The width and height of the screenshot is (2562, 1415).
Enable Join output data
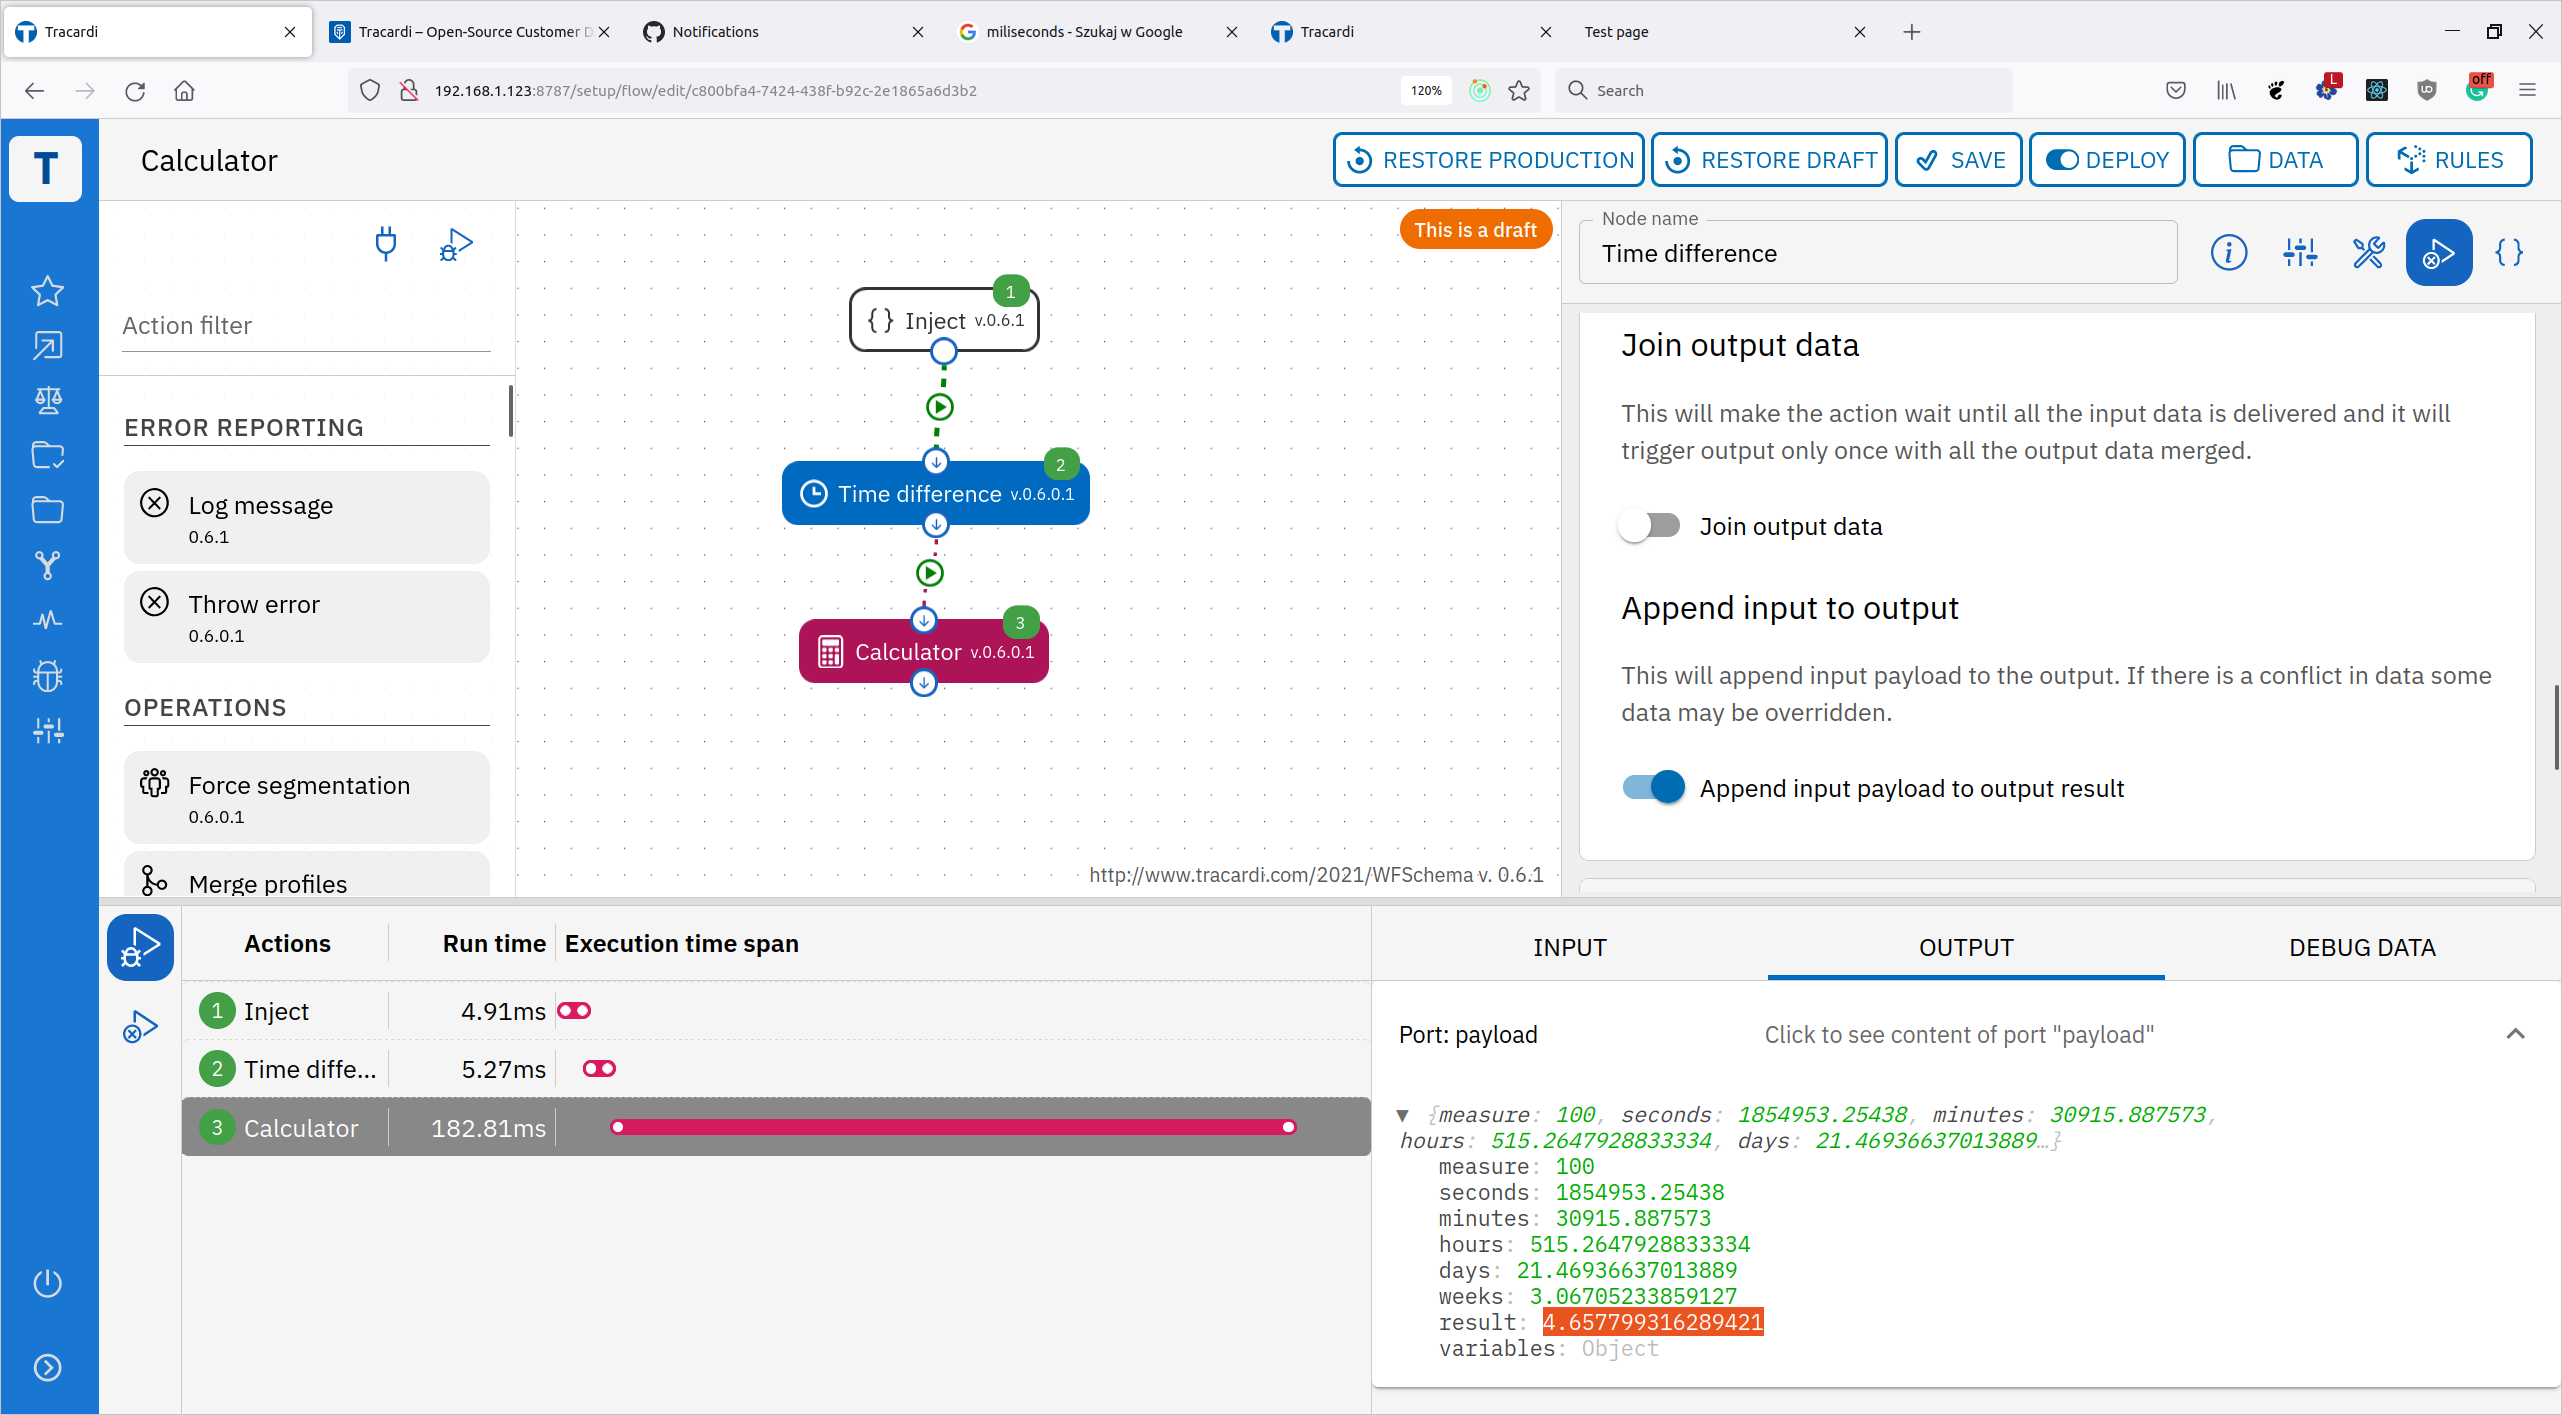[1649, 525]
